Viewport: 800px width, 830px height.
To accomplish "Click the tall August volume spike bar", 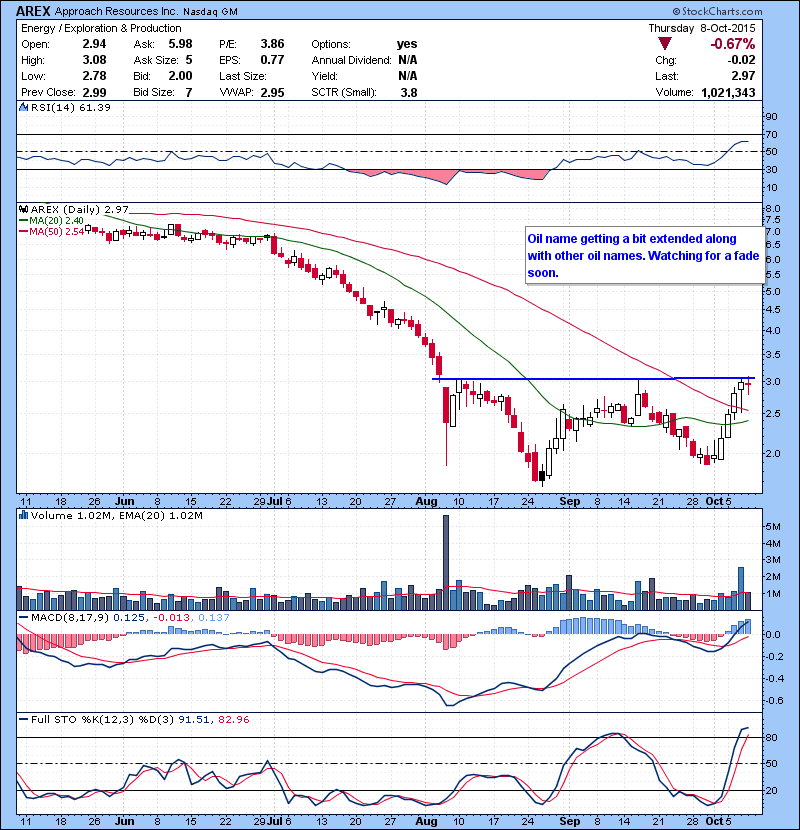I will click(445, 563).
